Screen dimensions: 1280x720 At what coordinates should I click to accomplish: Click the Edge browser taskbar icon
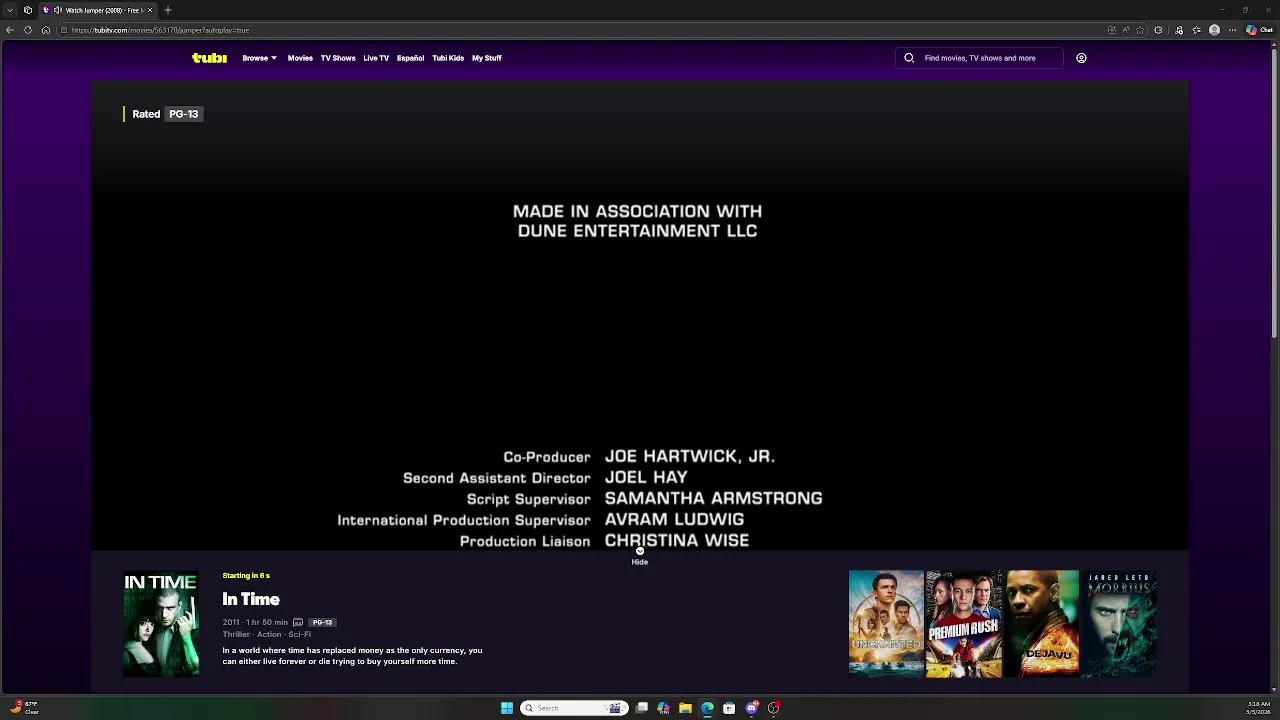pos(707,708)
